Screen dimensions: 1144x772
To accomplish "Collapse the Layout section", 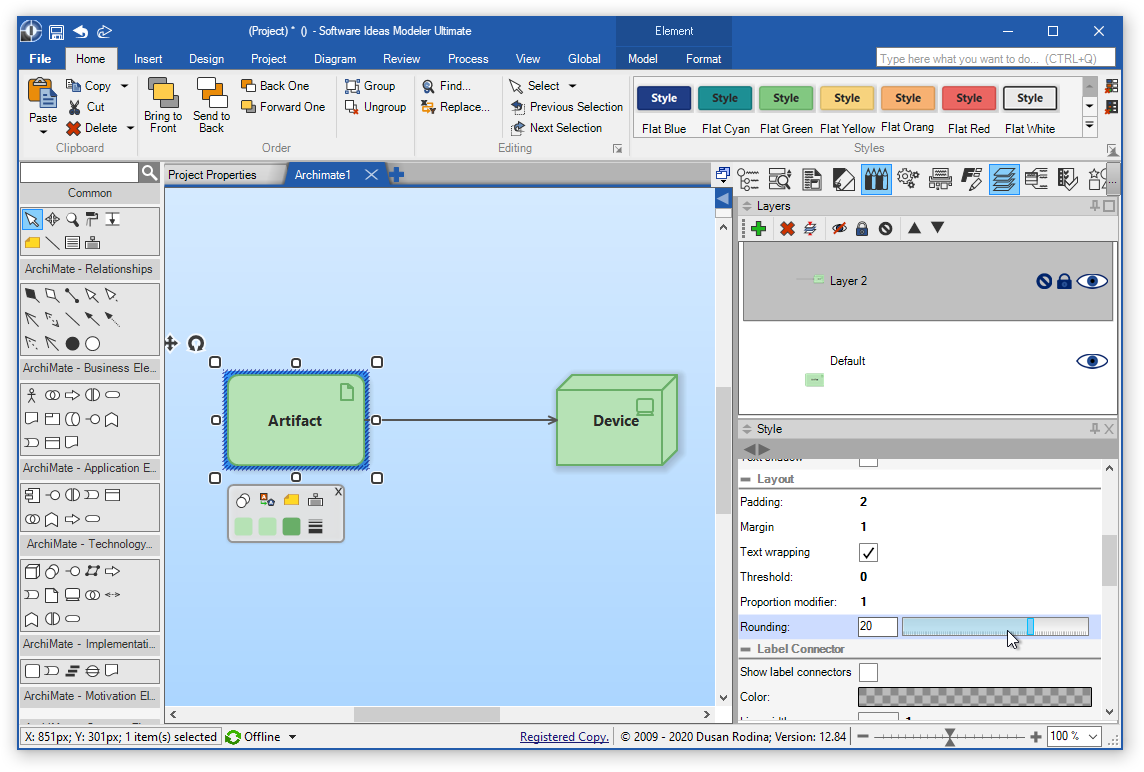I will coord(746,479).
